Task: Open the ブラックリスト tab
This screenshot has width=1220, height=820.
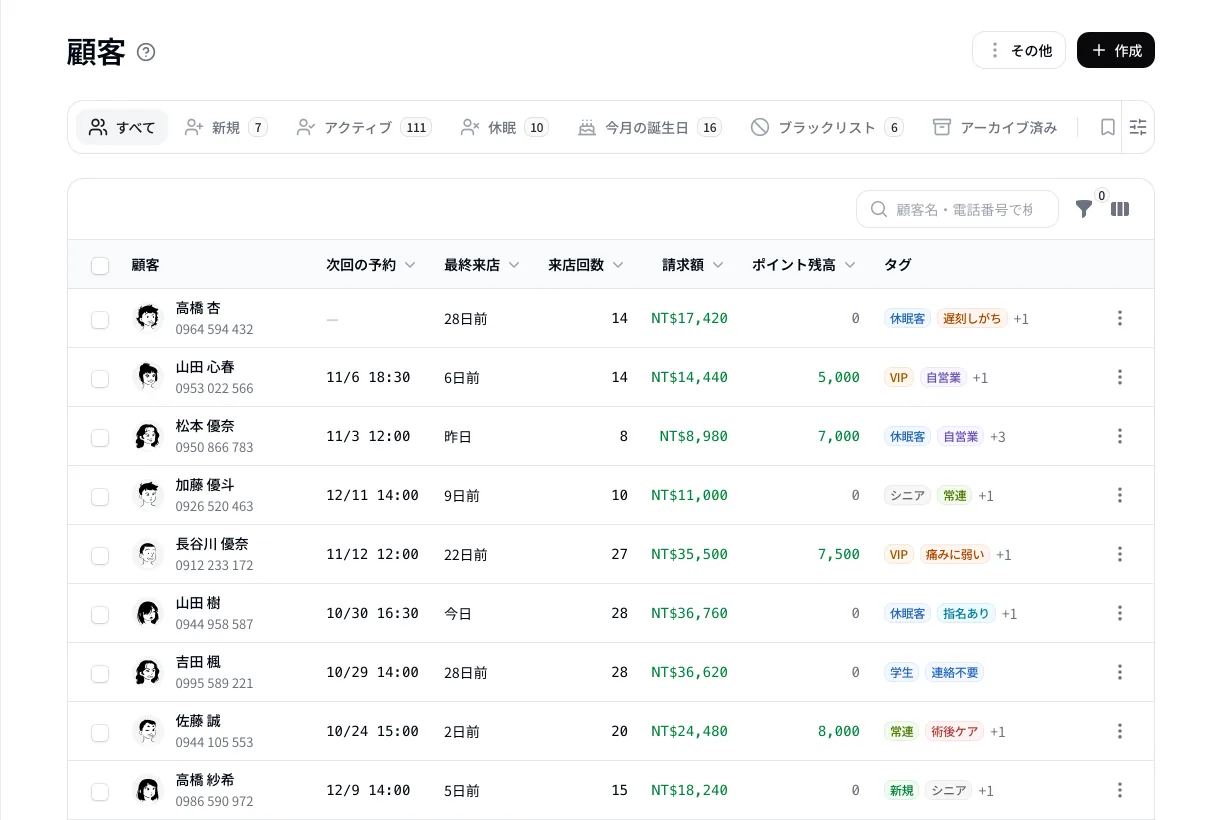Action: 827,127
